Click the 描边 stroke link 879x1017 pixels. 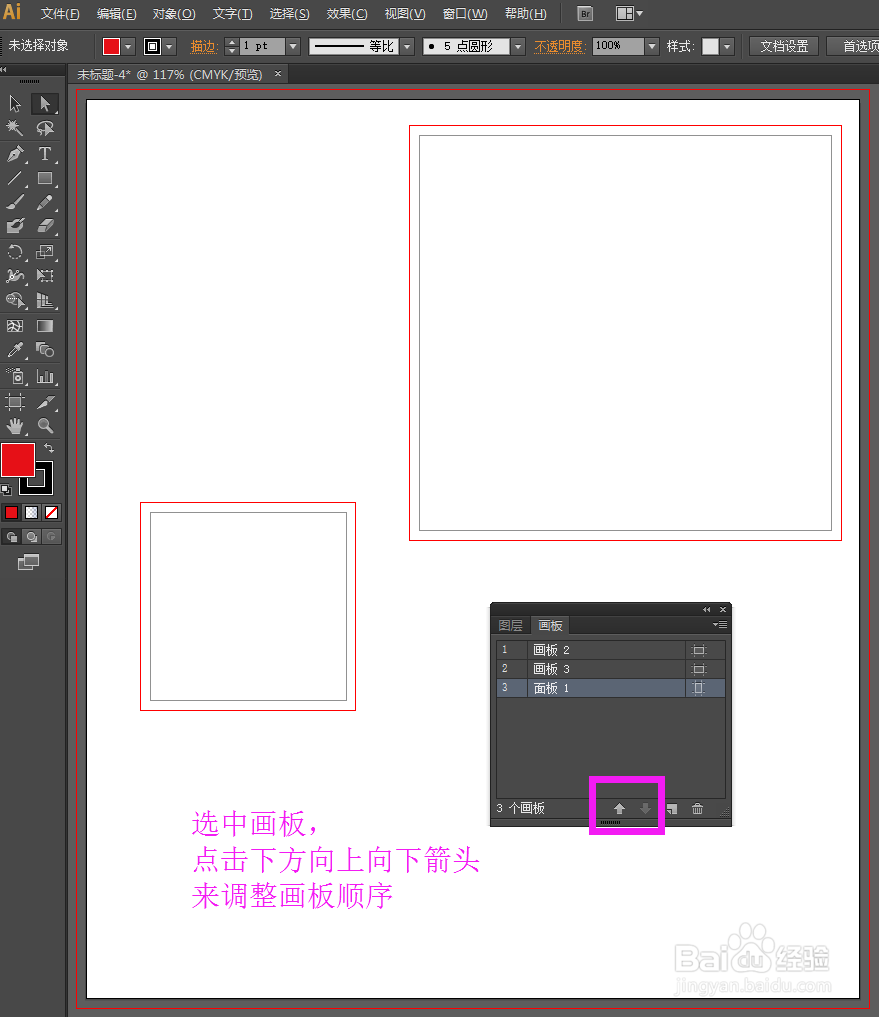point(202,47)
